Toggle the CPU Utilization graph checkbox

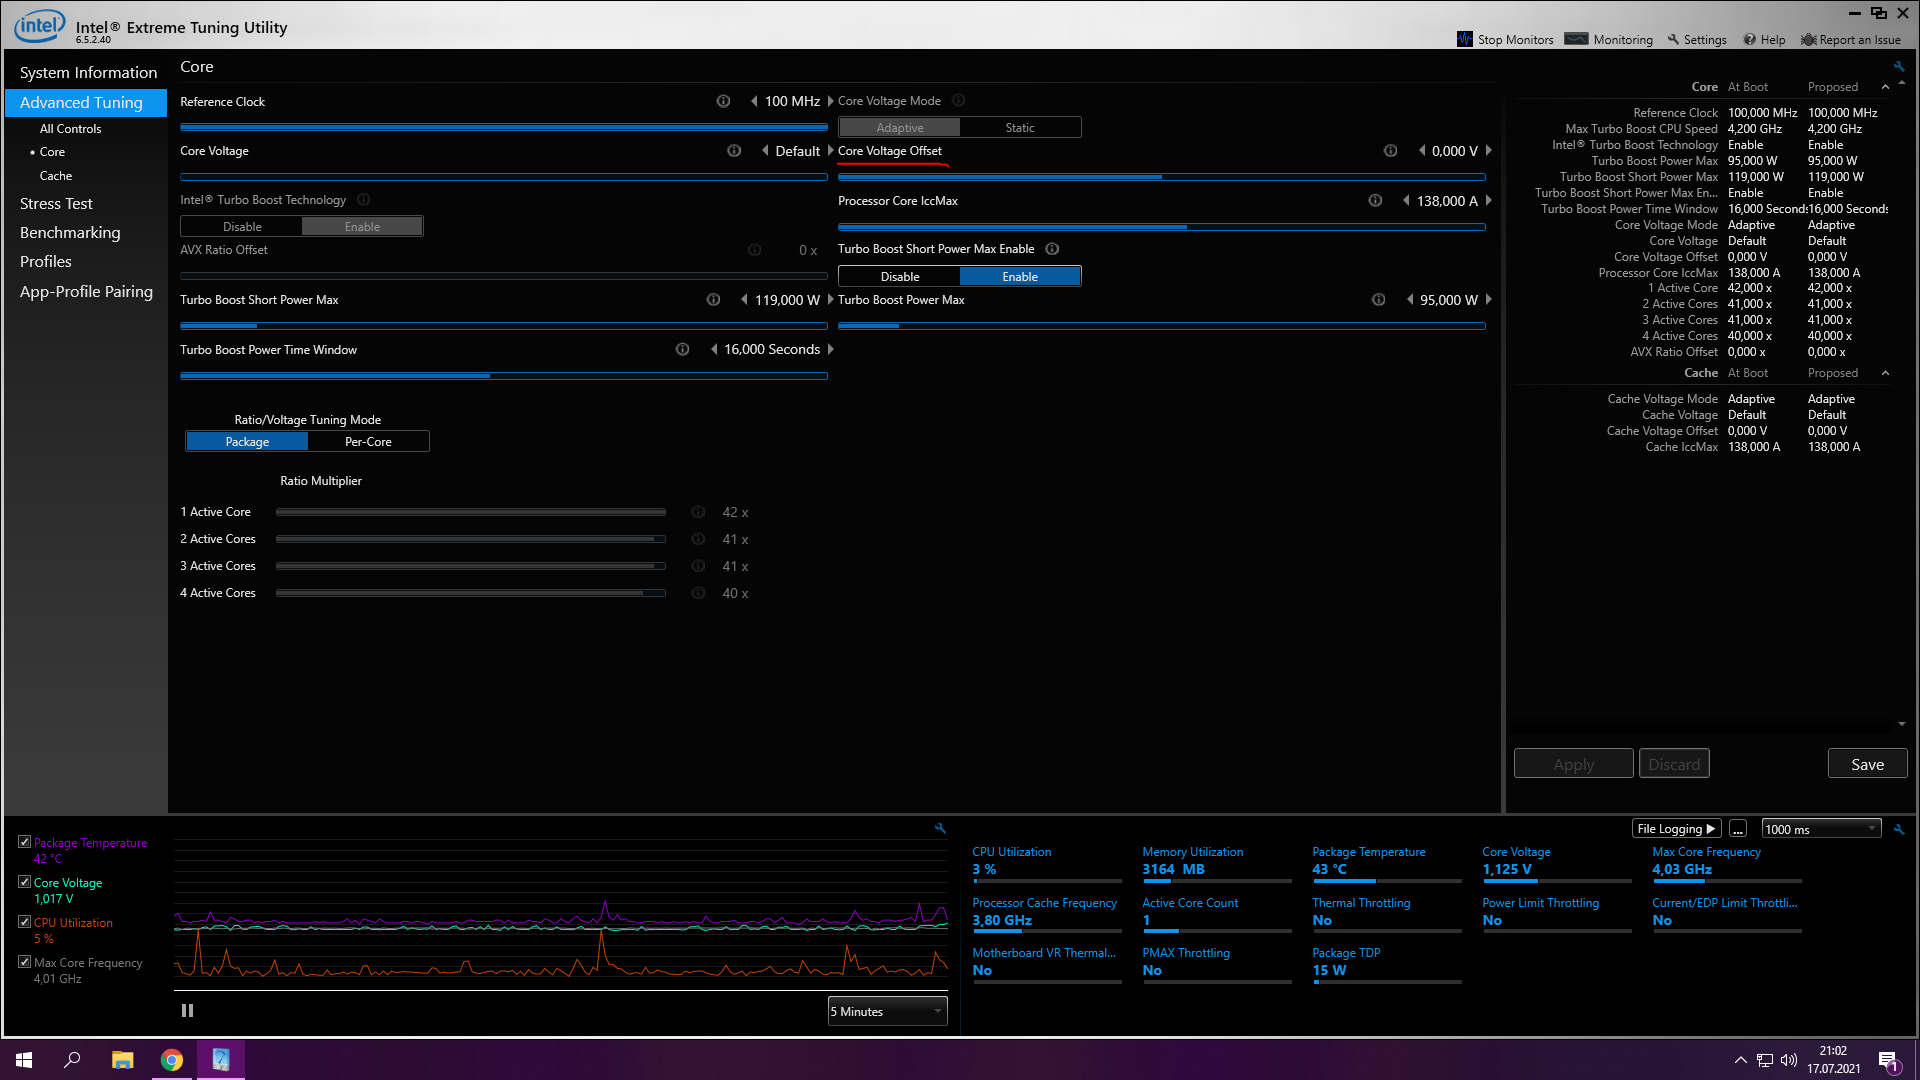tap(24, 922)
